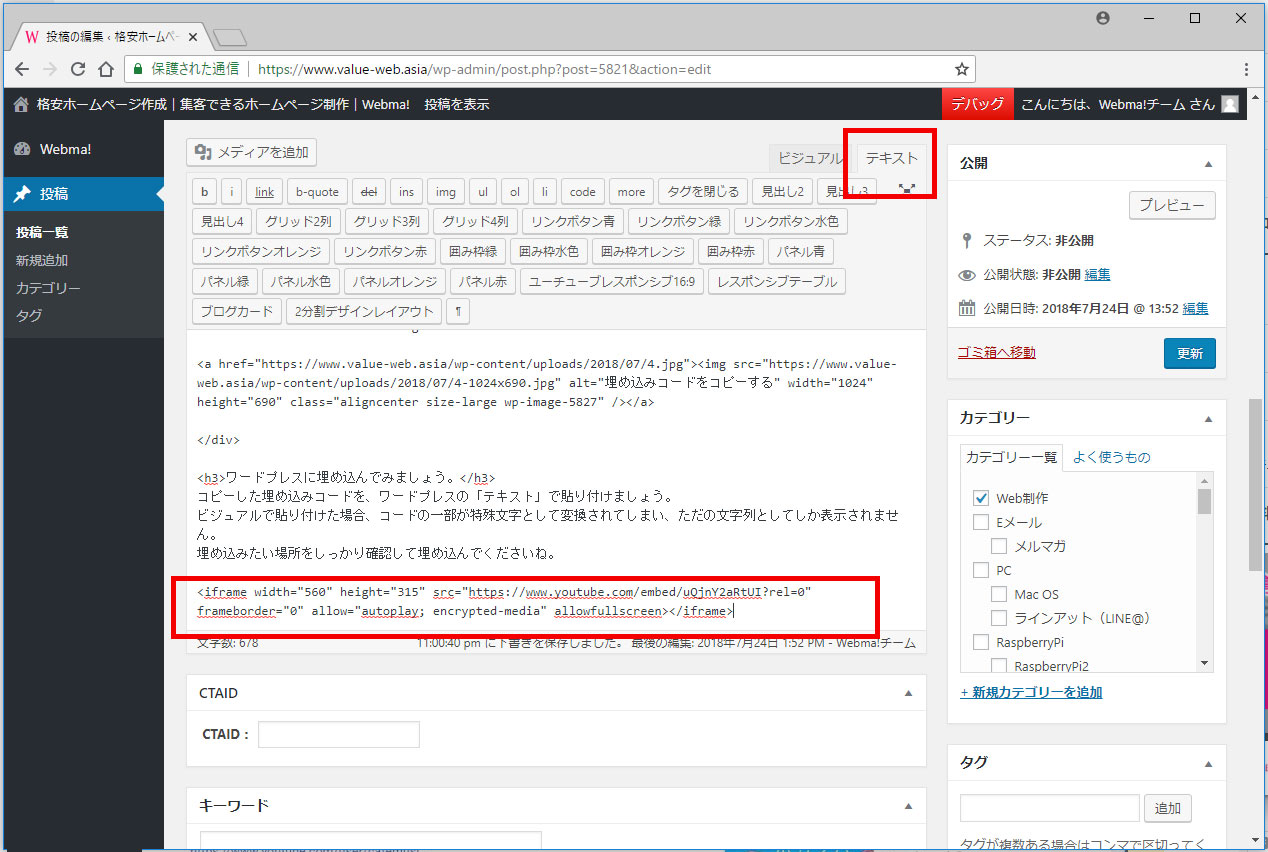Click the pushpin Posts menu icon
The width and height of the screenshot is (1268, 852).
pyautogui.click(x=22, y=194)
